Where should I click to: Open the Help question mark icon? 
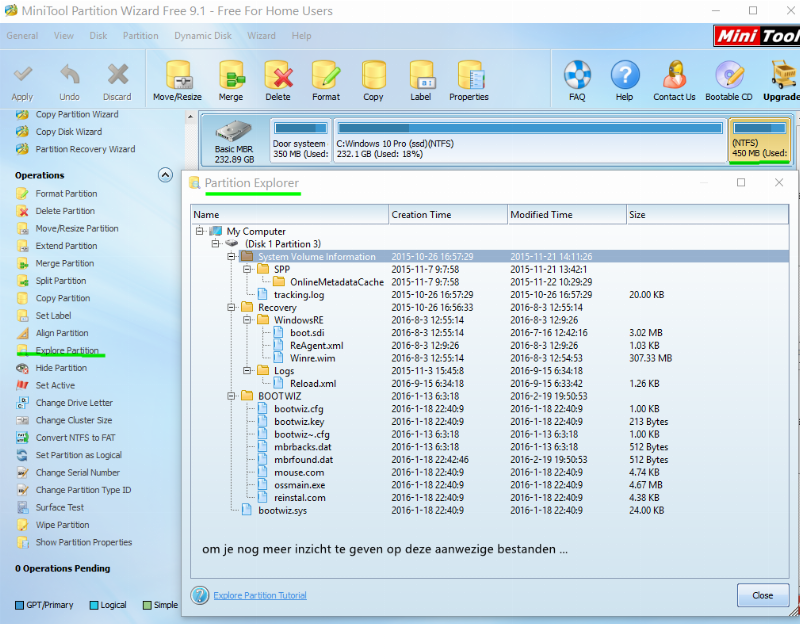click(x=624, y=74)
